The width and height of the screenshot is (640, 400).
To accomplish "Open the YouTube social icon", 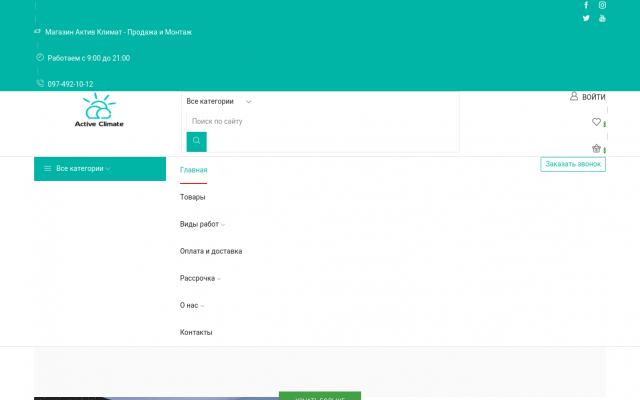I will tap(602, 18).
